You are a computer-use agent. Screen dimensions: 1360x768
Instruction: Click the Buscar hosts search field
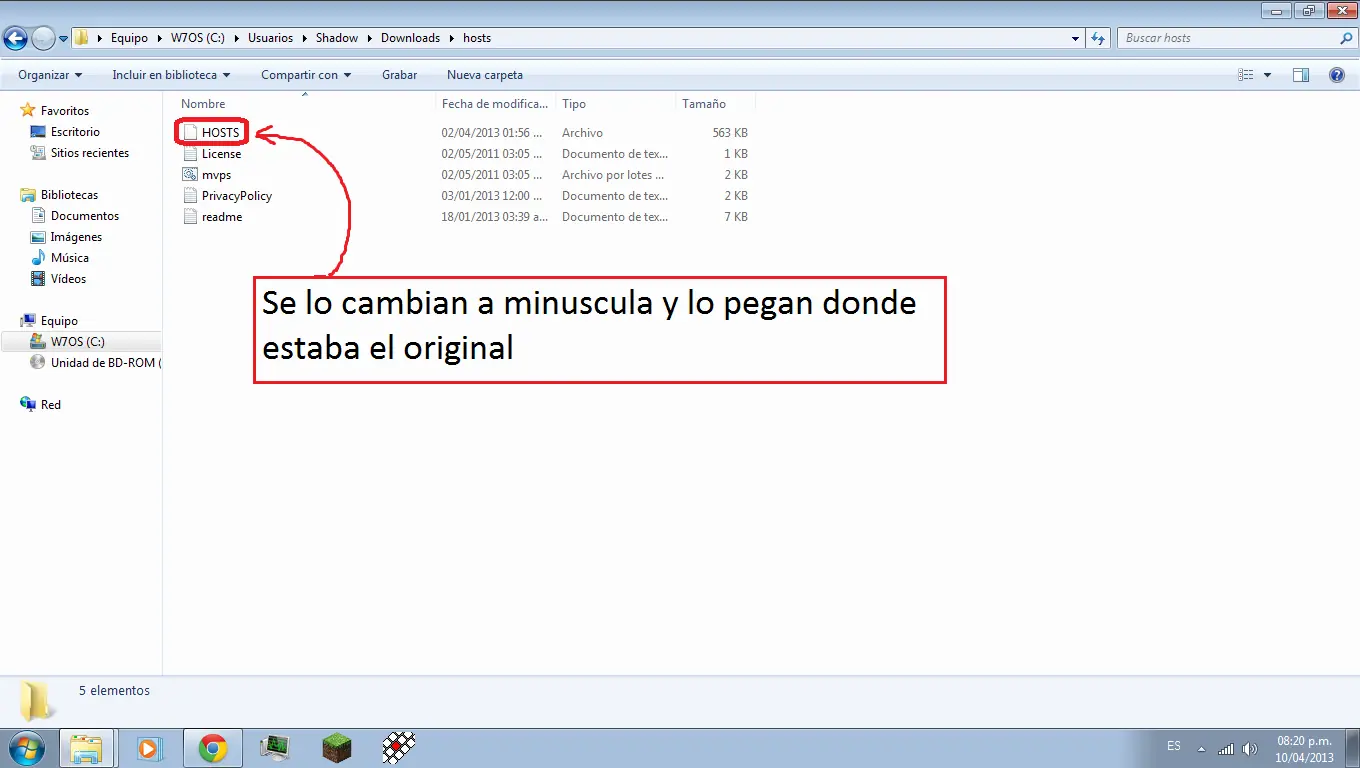1228,38
